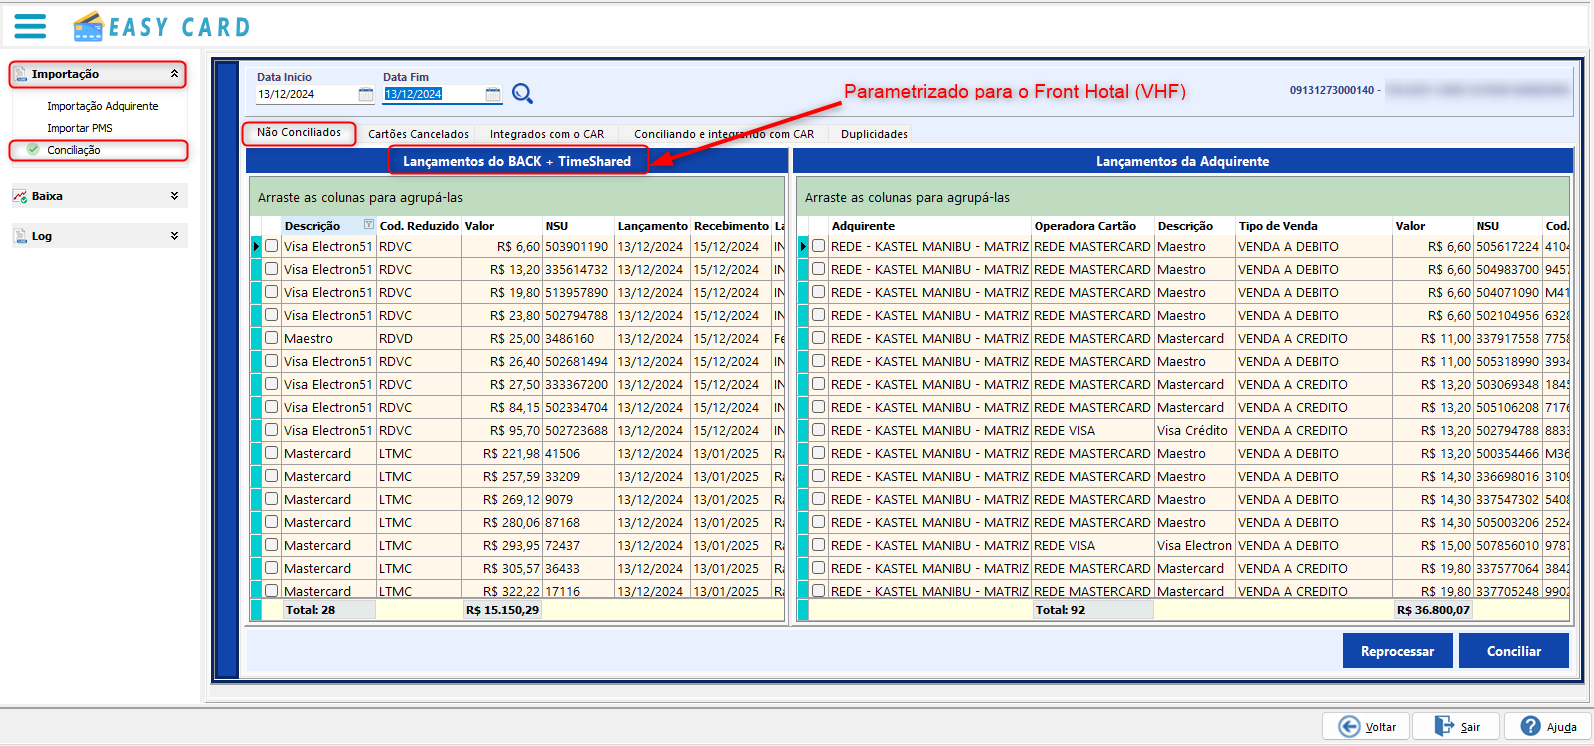Tick the Mastercard R$ 221,98 row checkbox
Image resolution: width=1594 pixels, height=746 pixels.
[x=271, y=453]
